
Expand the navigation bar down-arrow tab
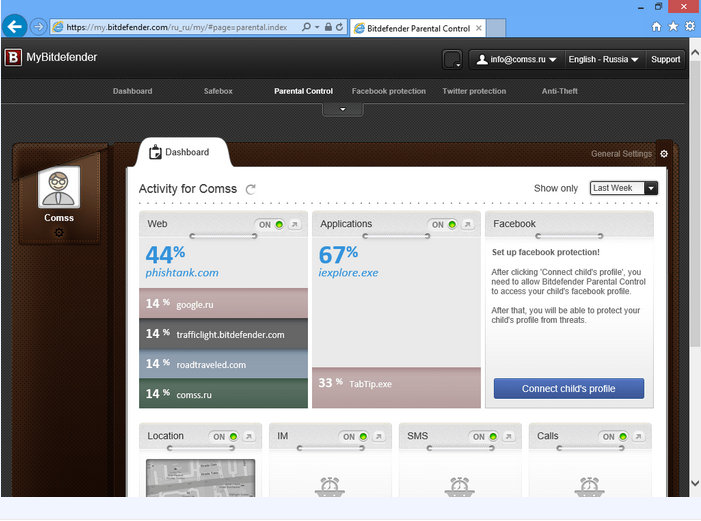pos(343,109)
